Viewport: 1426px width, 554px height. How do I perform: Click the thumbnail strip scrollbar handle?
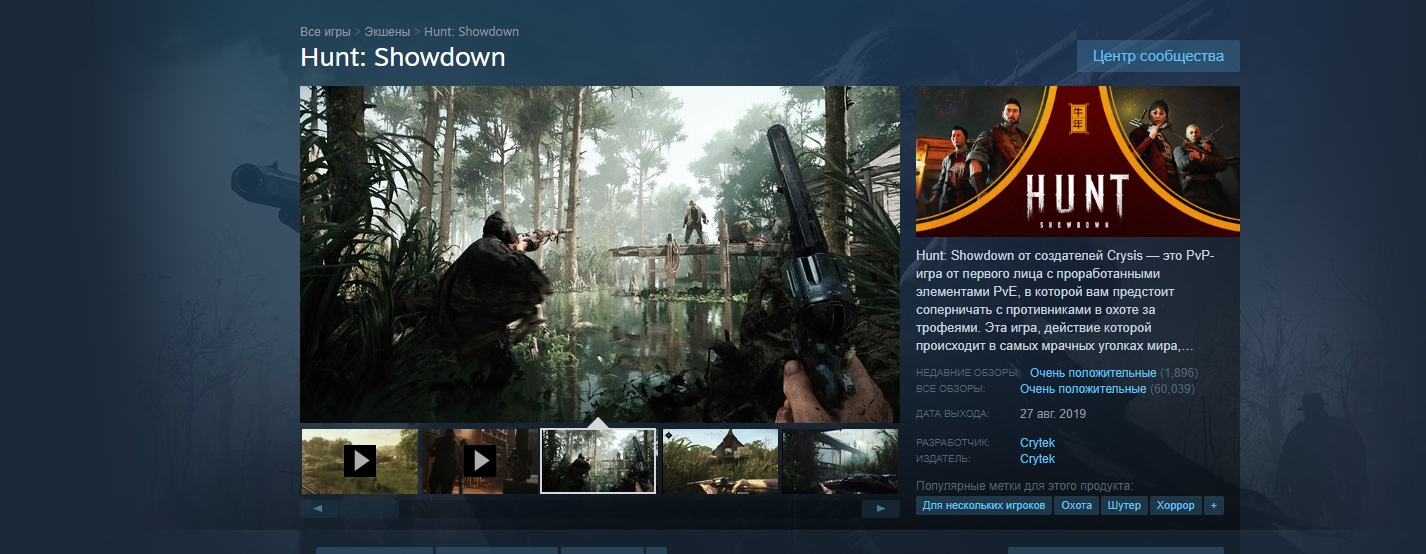(369, 509)
